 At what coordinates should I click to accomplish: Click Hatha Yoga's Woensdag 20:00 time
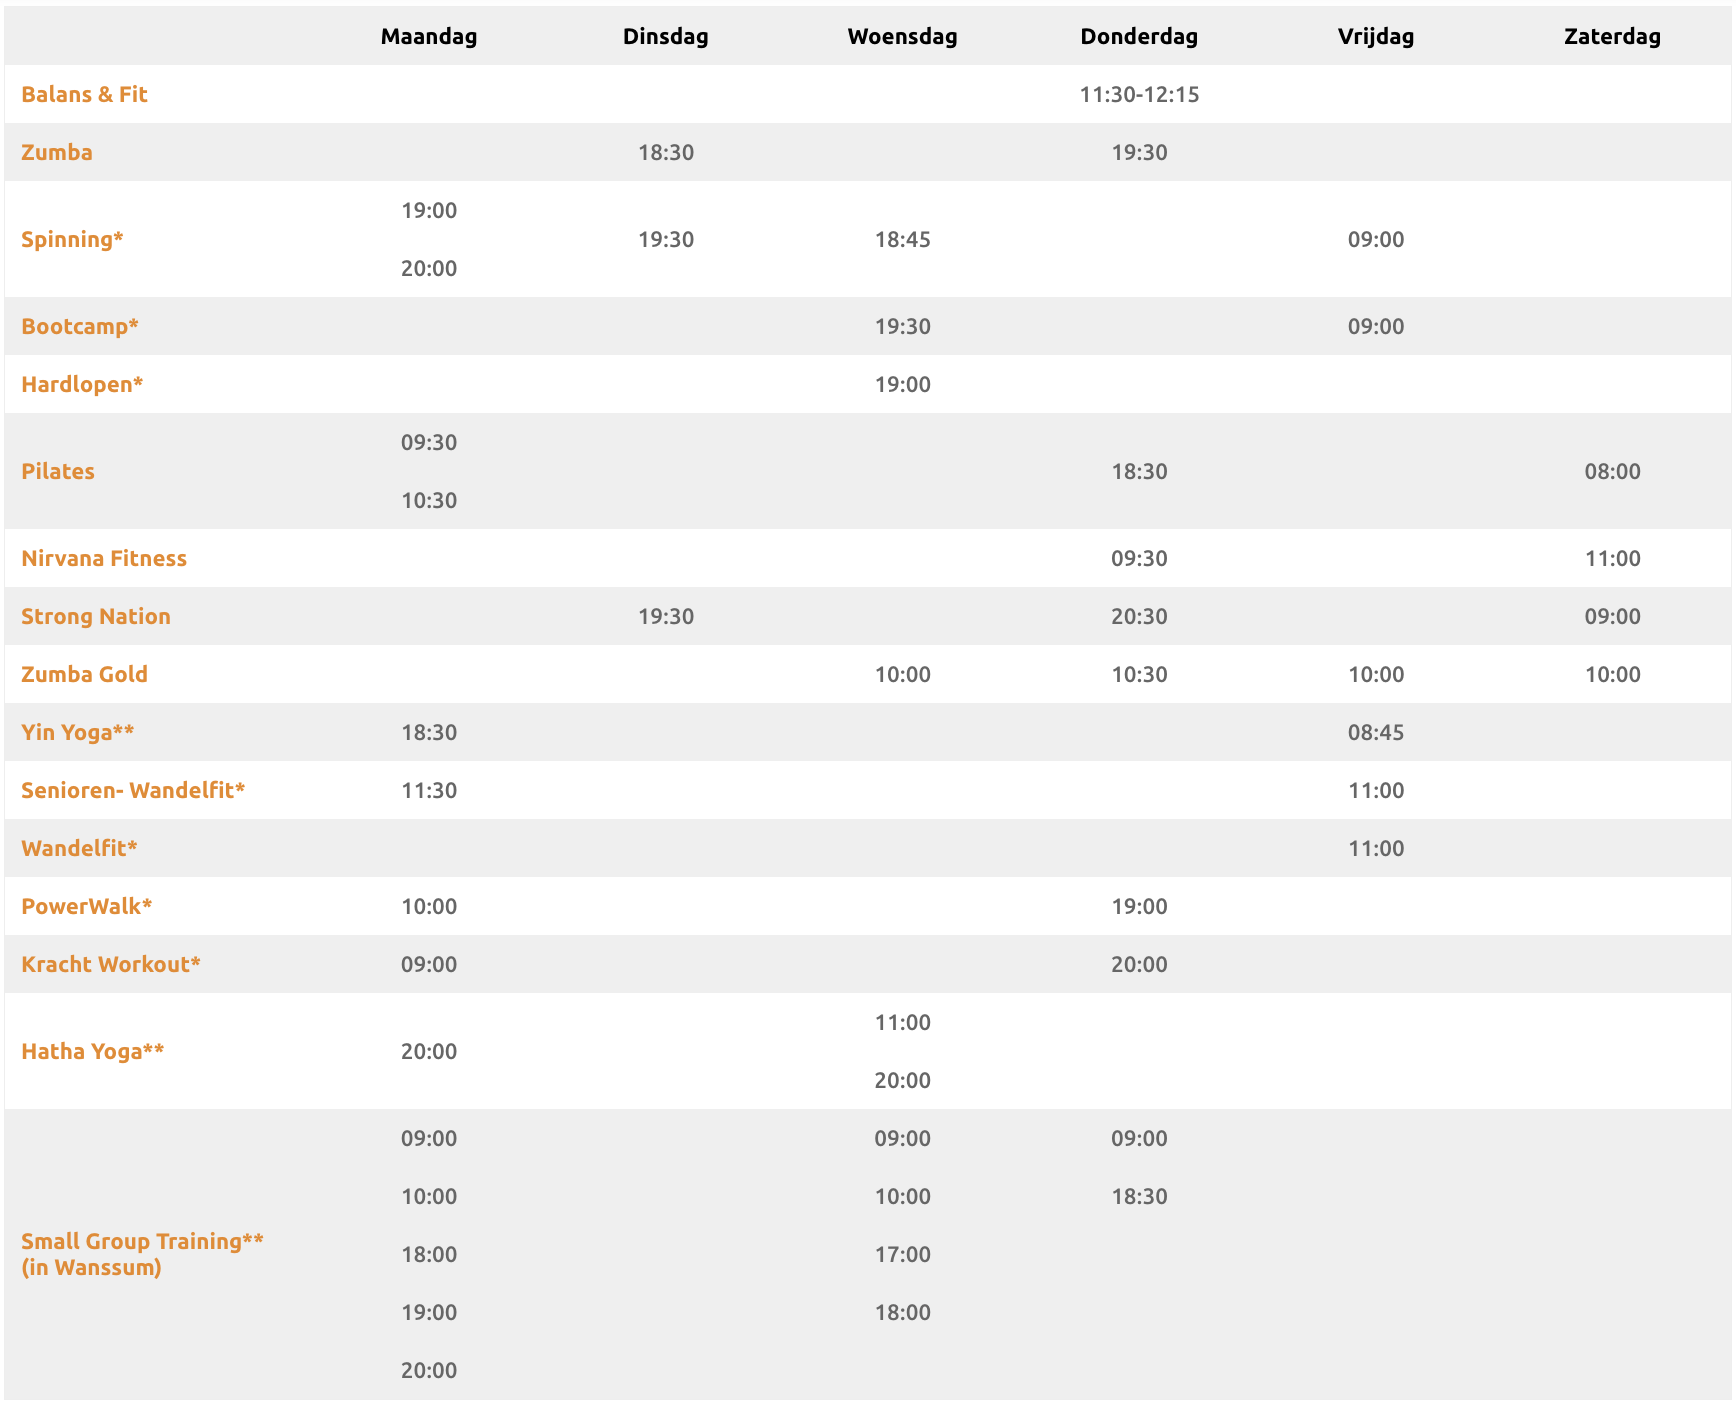point(903,1081)
